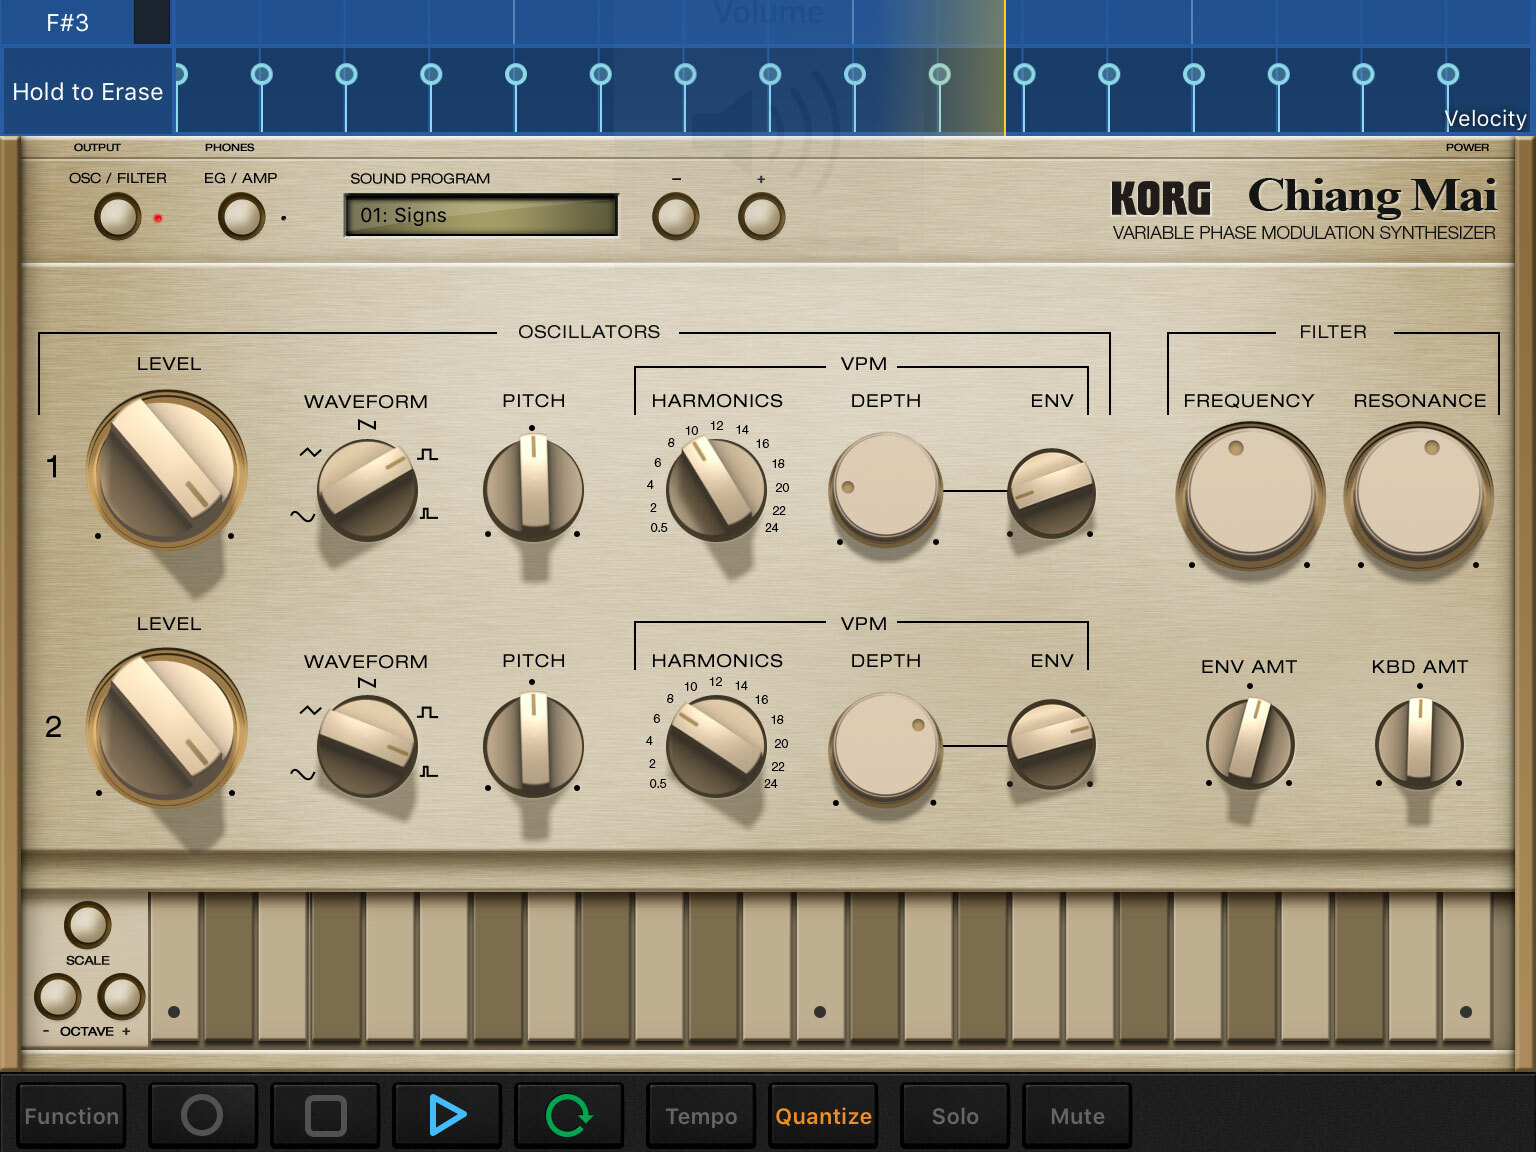This screenshot has height=1152, width=1536.
Task: Click oscillator 2 VPM ENV knob
Action: 1051,745
